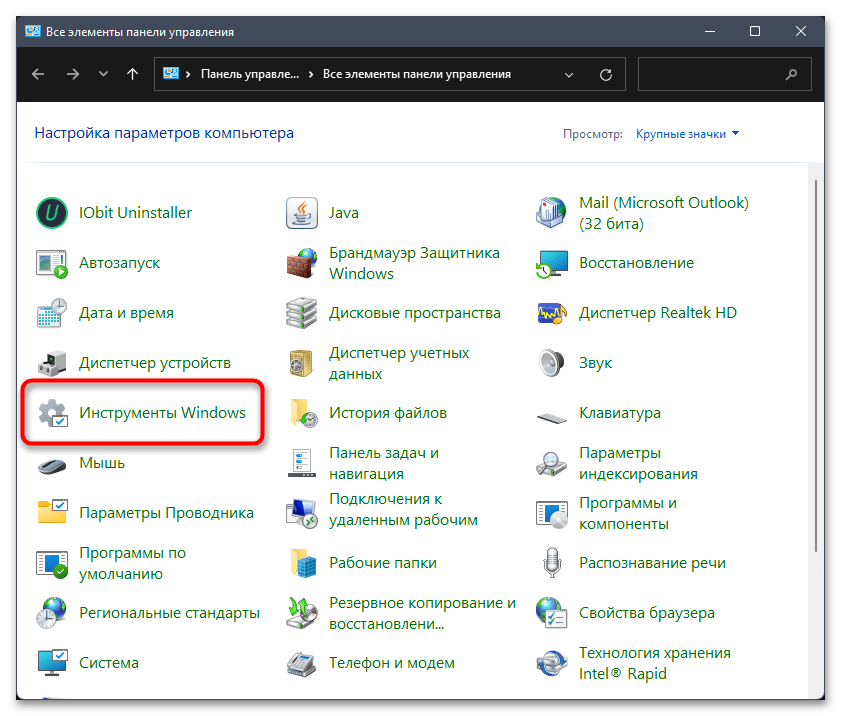Click the Панель управления breadcrumb segment

coord(249,74)
